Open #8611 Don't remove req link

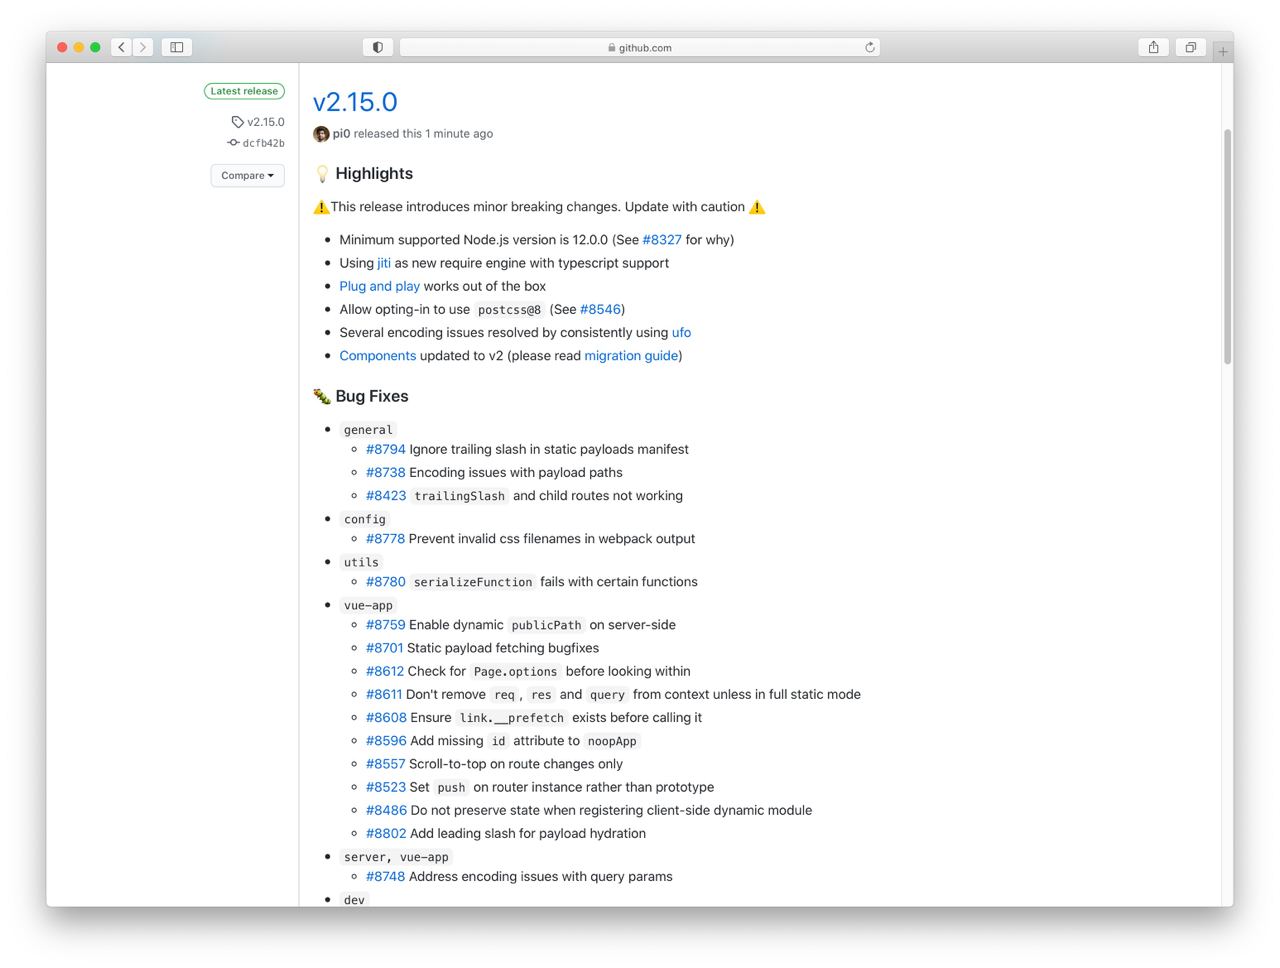[x=384, y=694]
